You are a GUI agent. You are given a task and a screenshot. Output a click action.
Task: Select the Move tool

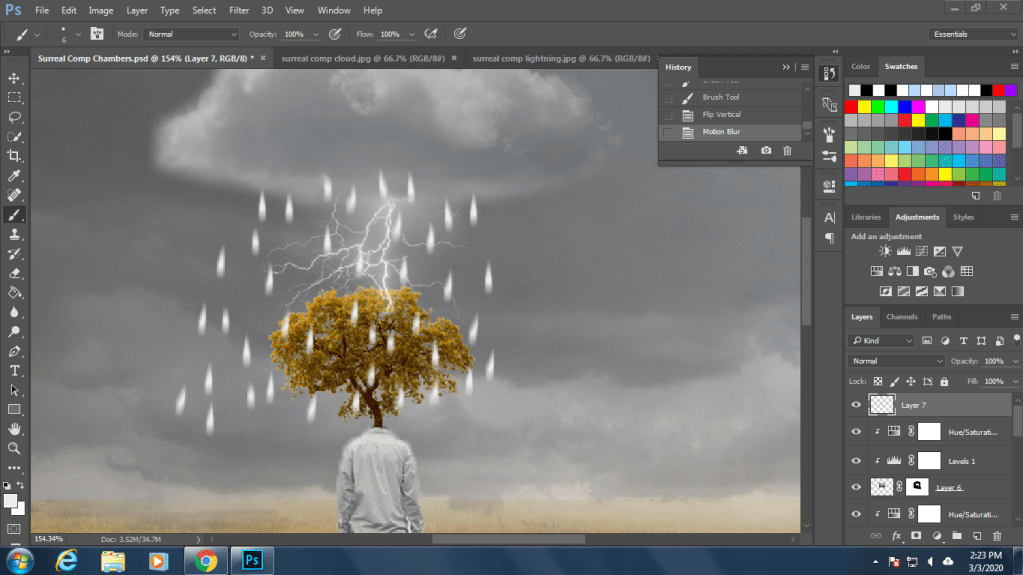15,78
